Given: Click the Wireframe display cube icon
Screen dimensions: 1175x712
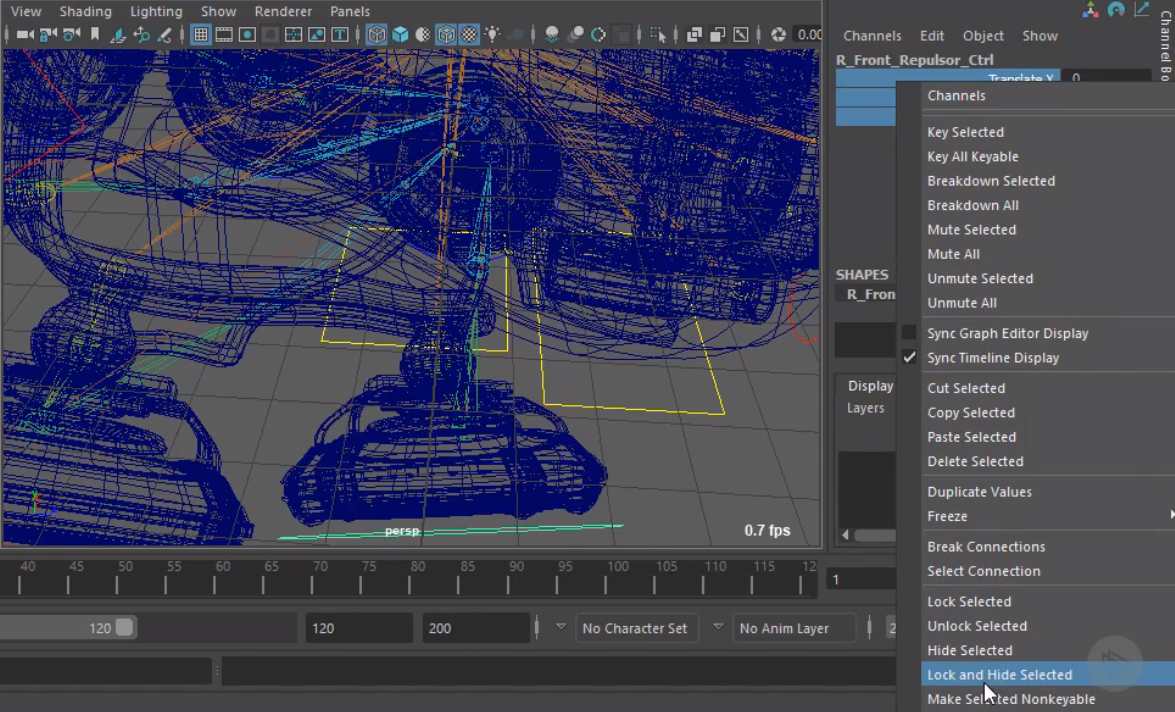Looking at the screenshot, I should tap(376, 34).
